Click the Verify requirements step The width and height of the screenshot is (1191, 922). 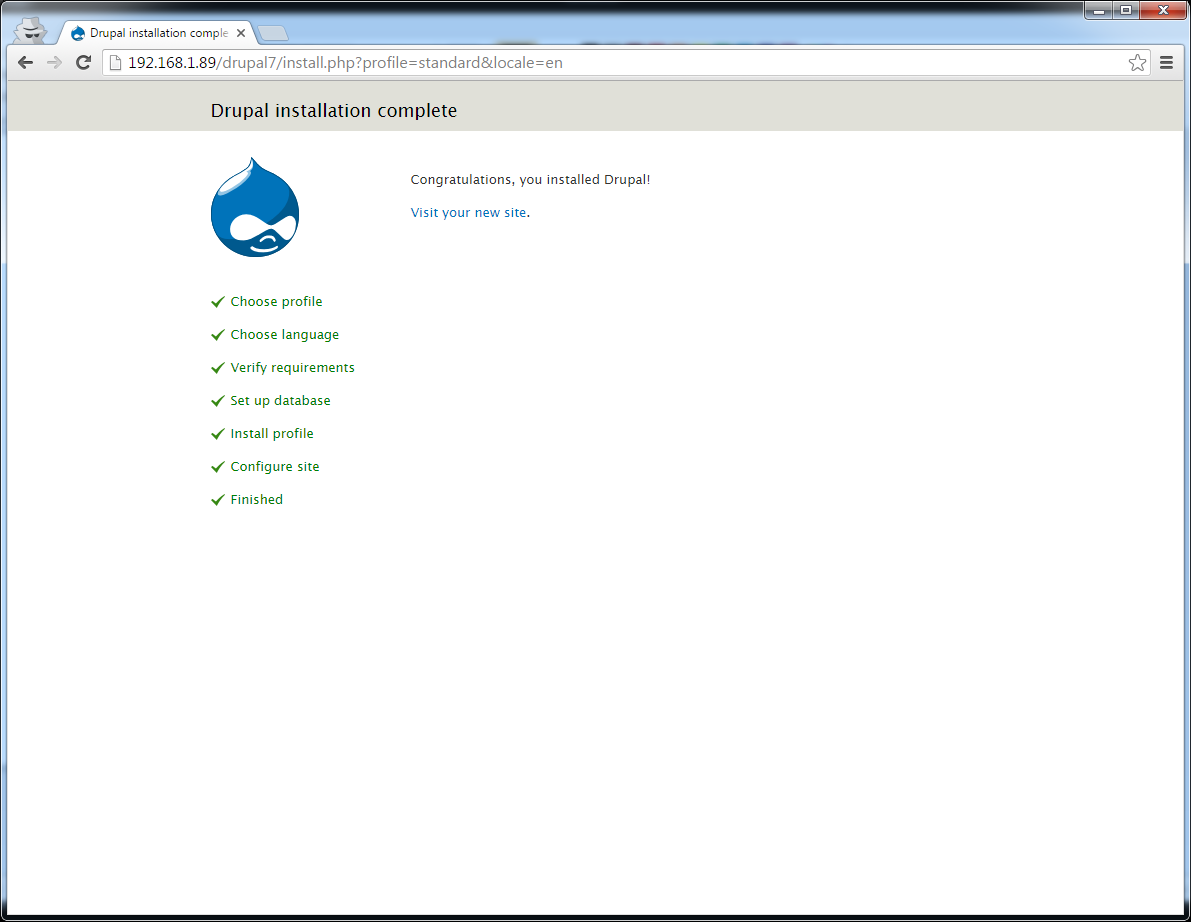click(292, 368)
